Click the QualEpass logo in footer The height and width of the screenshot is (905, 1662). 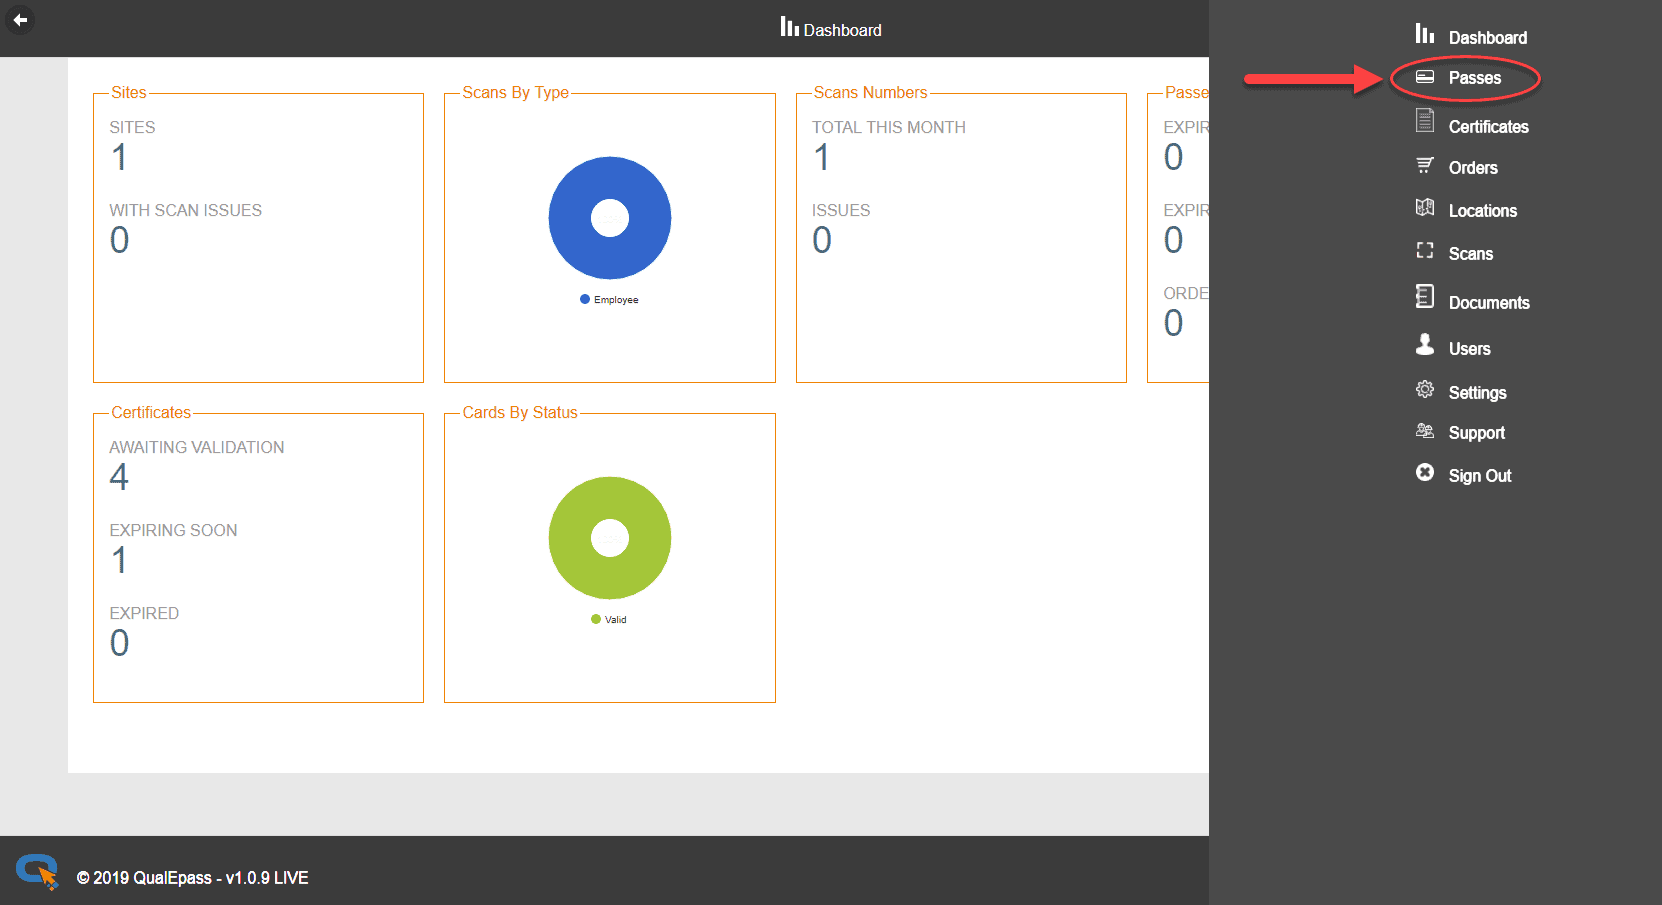coord(37,871)
